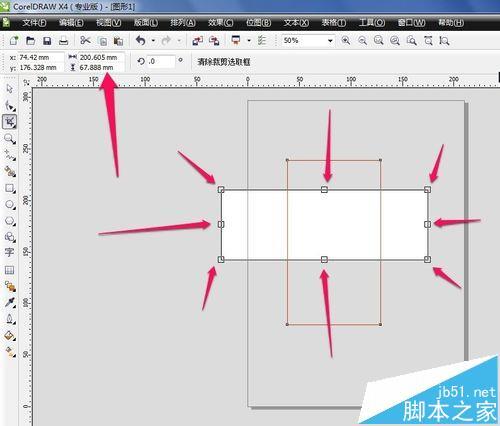500x426 pixels.
Task: Select the Zoom tool in toolbox
Action: (9, 139)
